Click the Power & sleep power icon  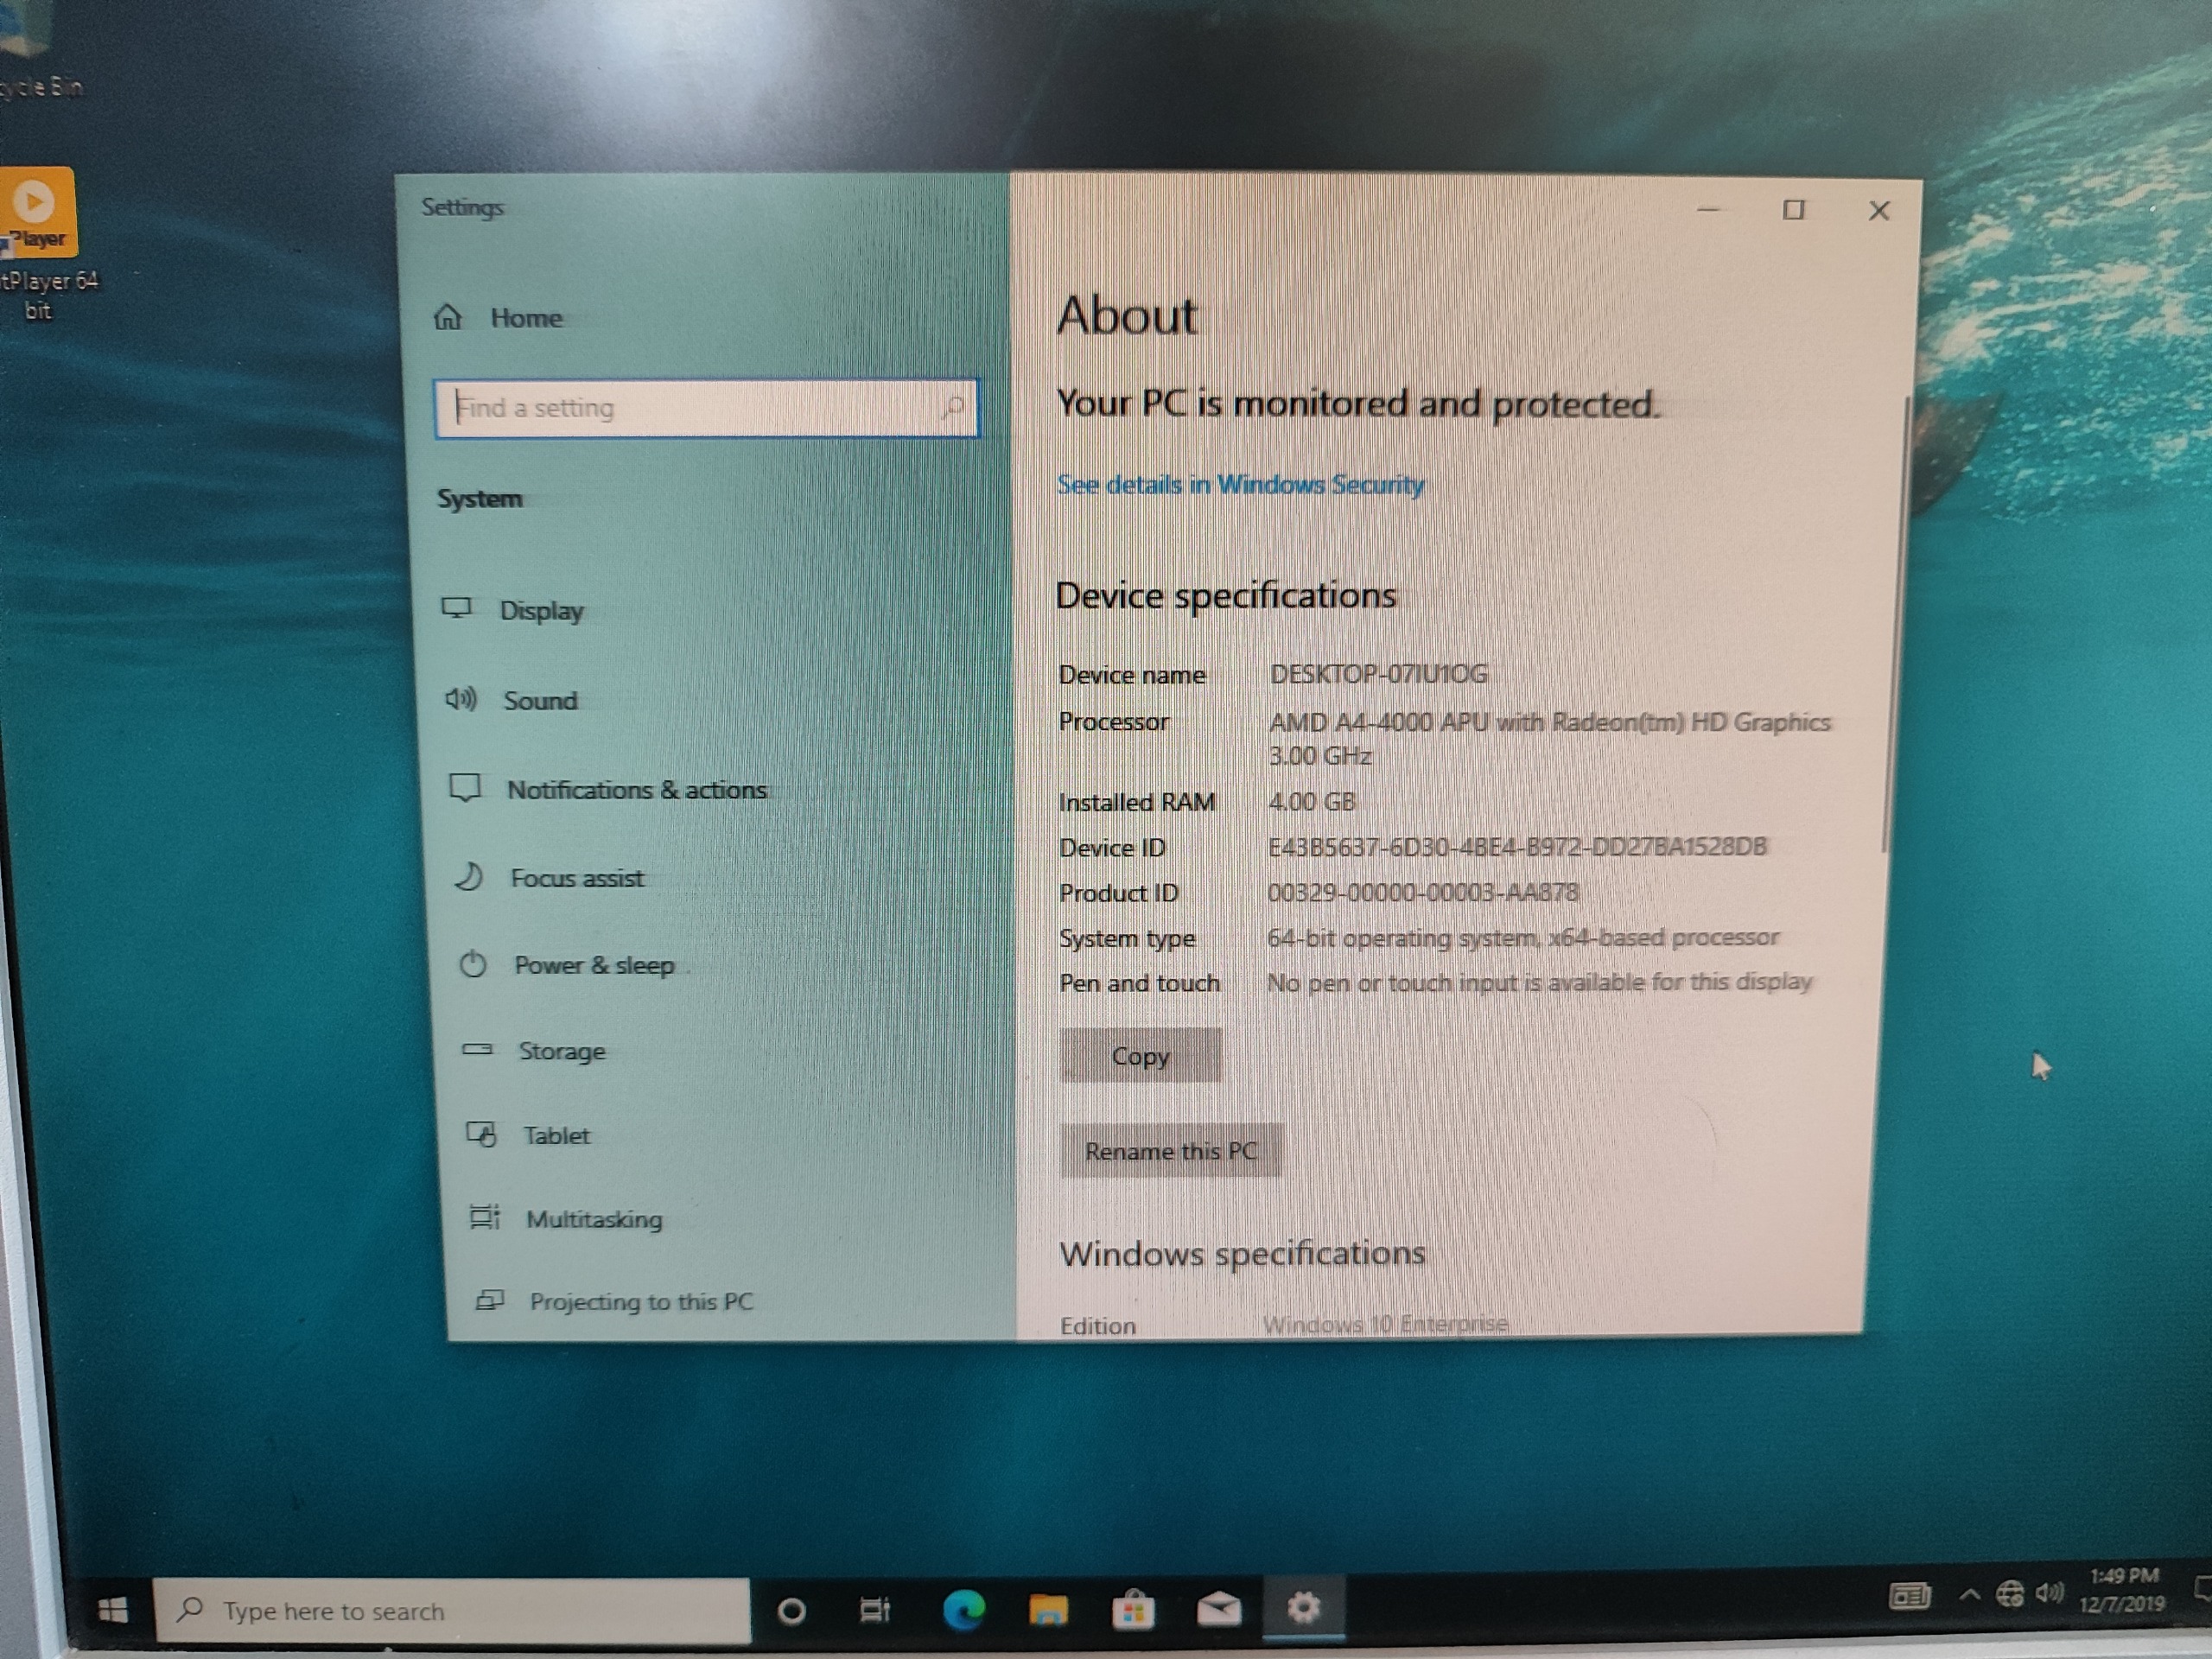473,964
